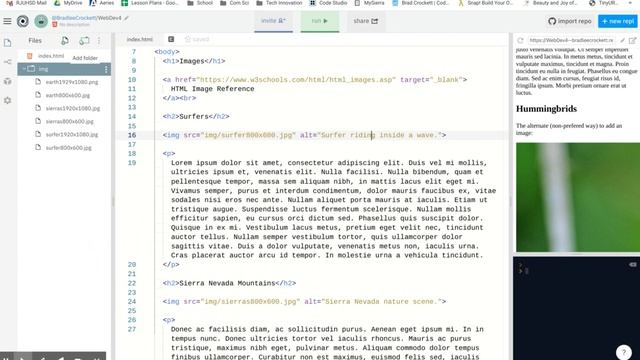Open Beauty and Joy bookmark

tap(551, 3)
